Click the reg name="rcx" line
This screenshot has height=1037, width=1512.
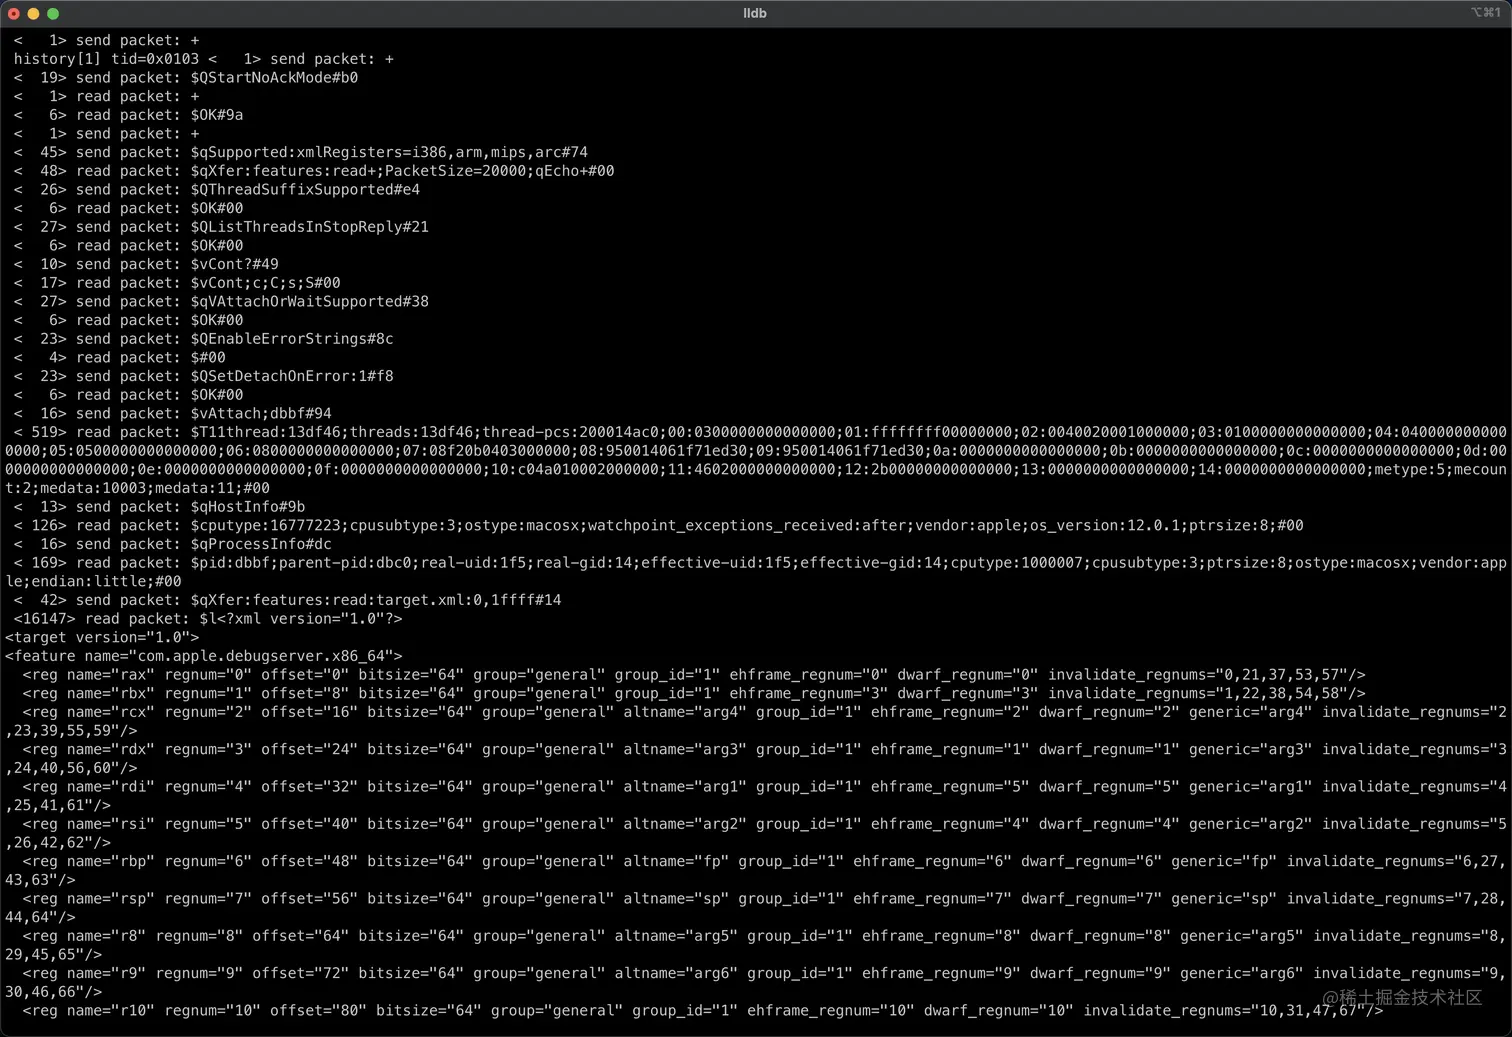(756, 721)
